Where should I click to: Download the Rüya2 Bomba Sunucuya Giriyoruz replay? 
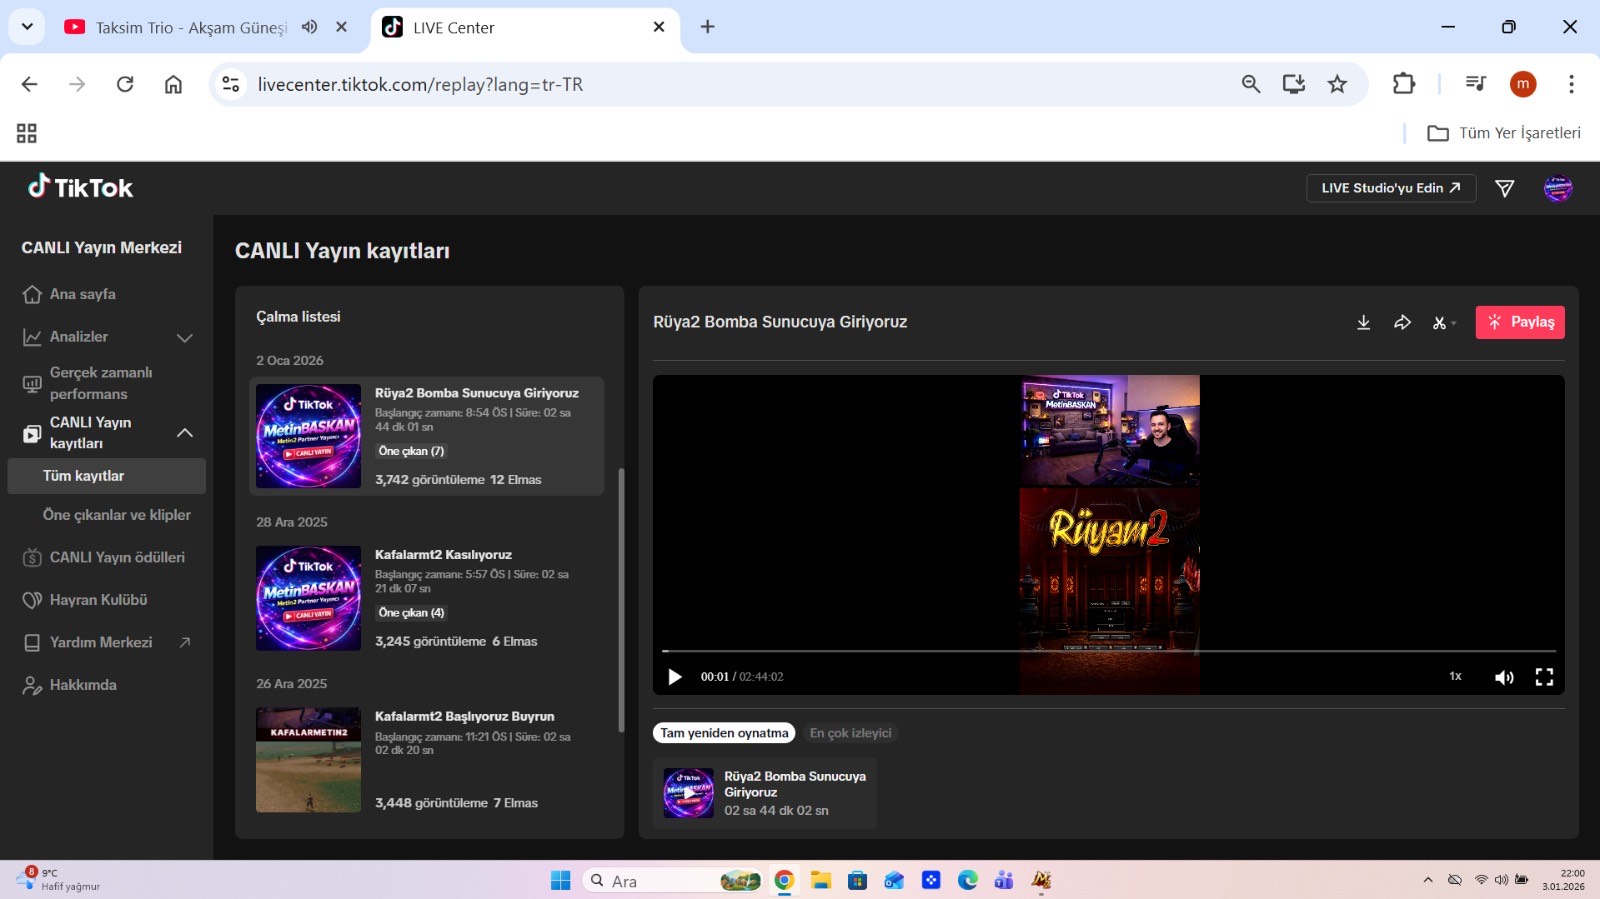click(1363, 322)
